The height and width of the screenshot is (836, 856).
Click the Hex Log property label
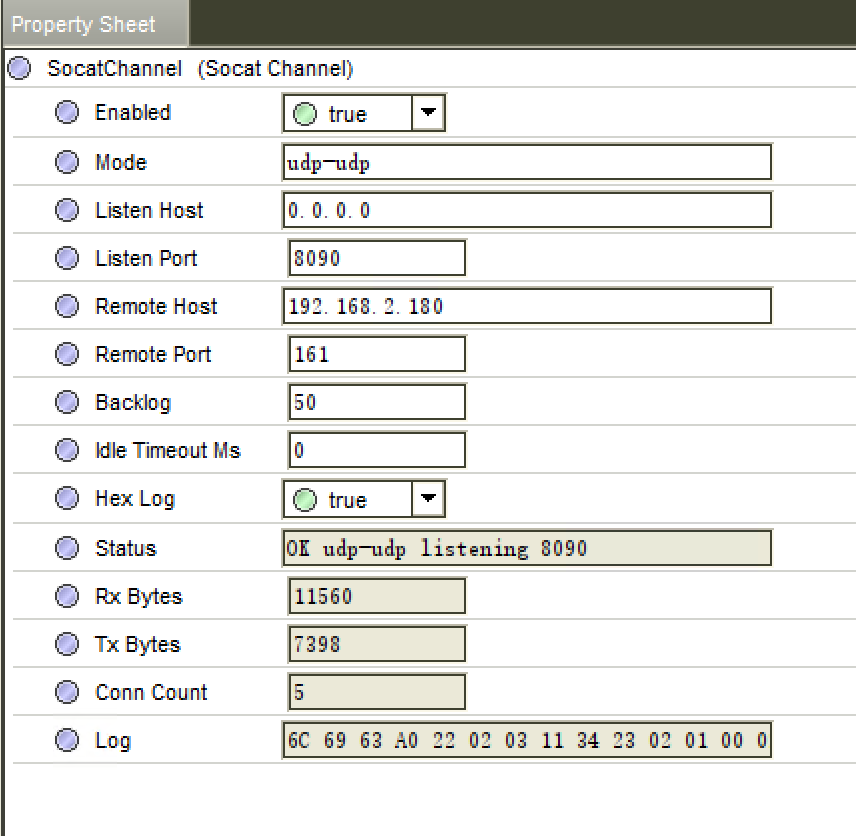click(135, 499)
